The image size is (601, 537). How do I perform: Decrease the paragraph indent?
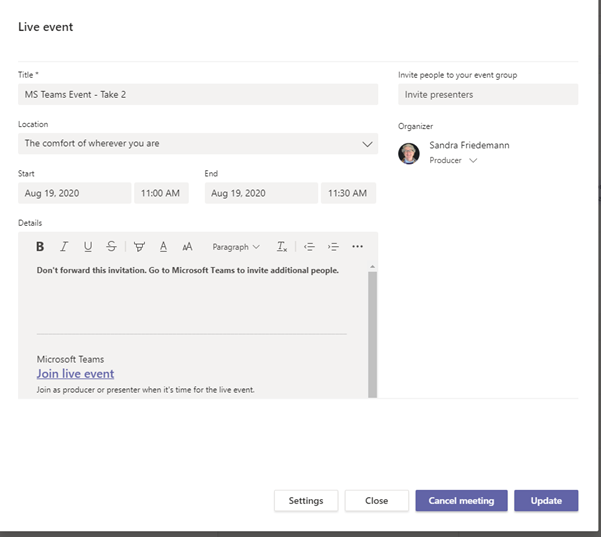pyautogui.click(x=310, y=246)
